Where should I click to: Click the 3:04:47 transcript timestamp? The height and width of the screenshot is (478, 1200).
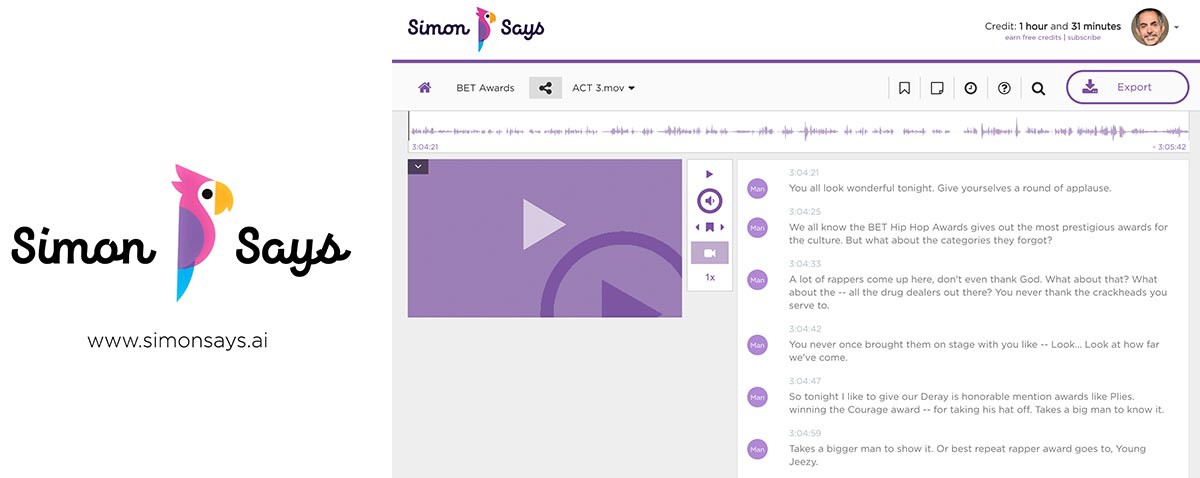click(x=804, y=381)
